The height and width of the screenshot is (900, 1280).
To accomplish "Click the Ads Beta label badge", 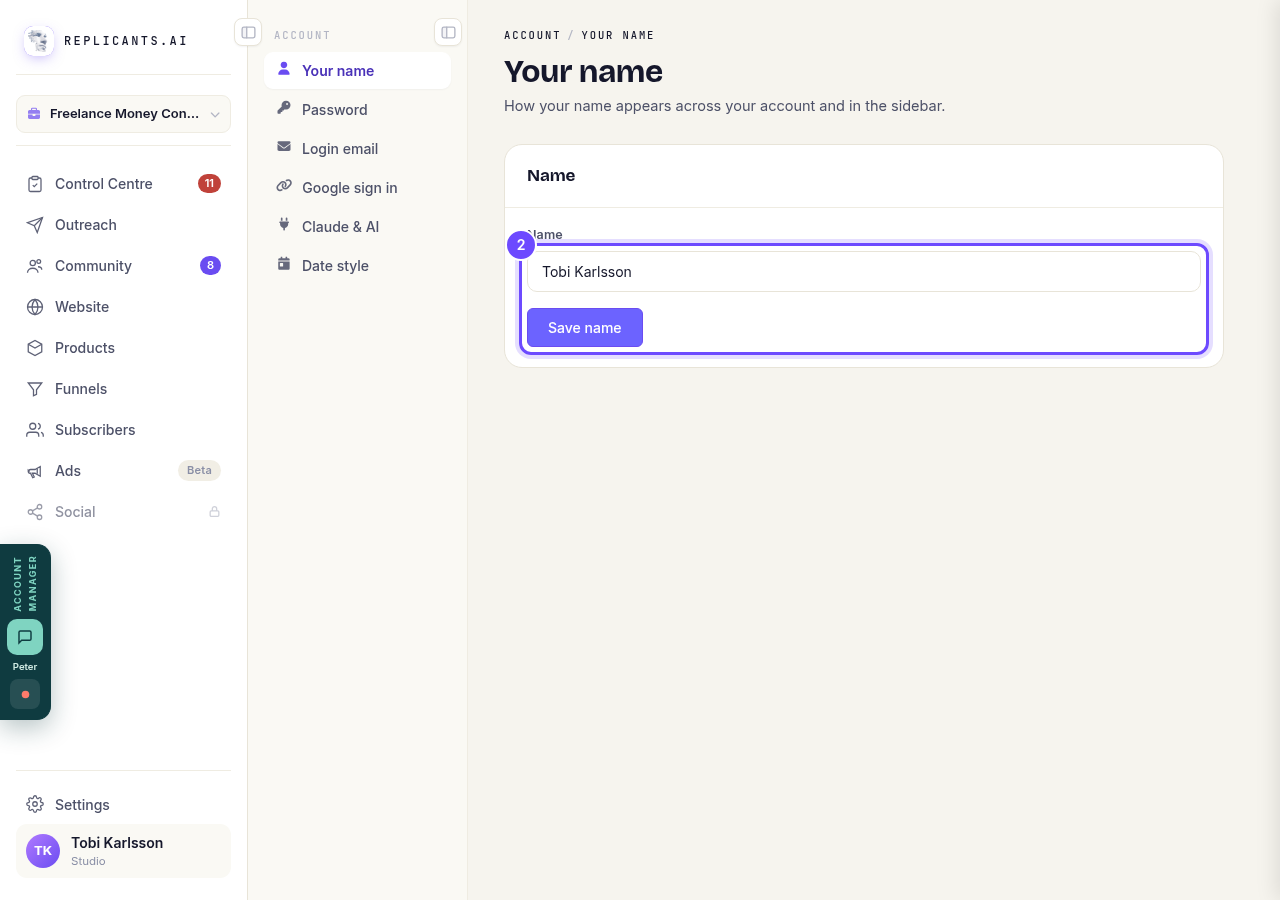I will point(199,471).
